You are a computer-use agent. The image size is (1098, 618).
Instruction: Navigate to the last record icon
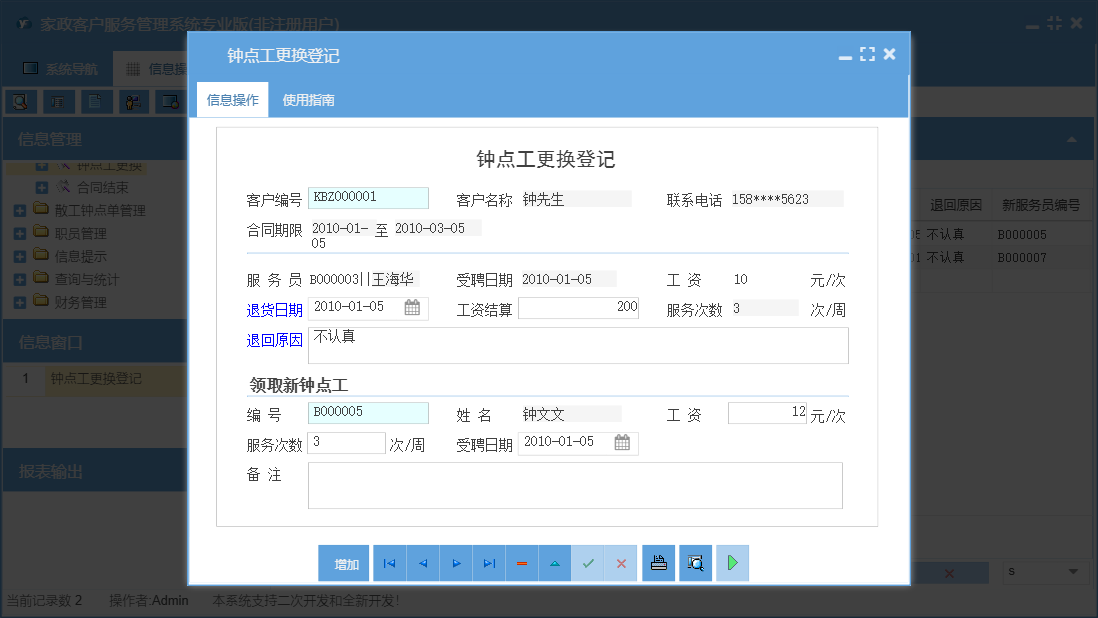(x=489, y=563)
